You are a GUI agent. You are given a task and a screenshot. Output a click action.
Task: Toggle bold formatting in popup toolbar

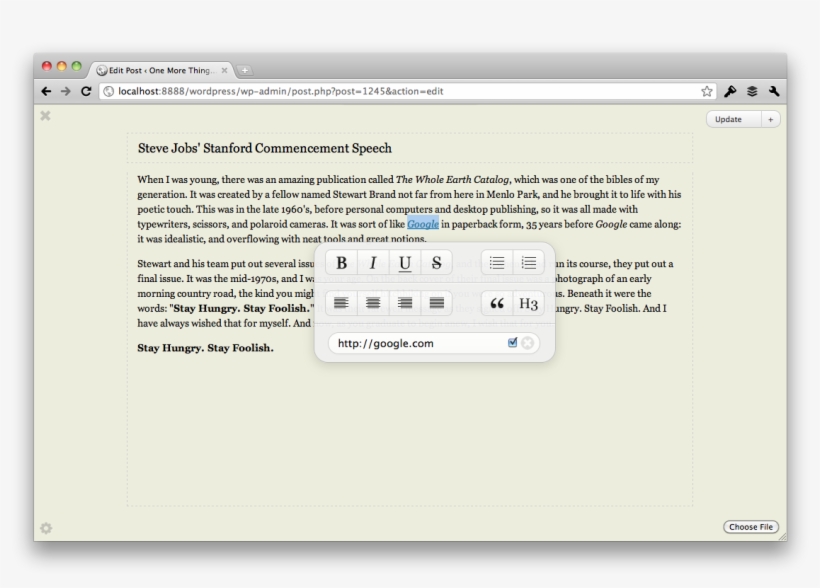(x=342, y=263)
